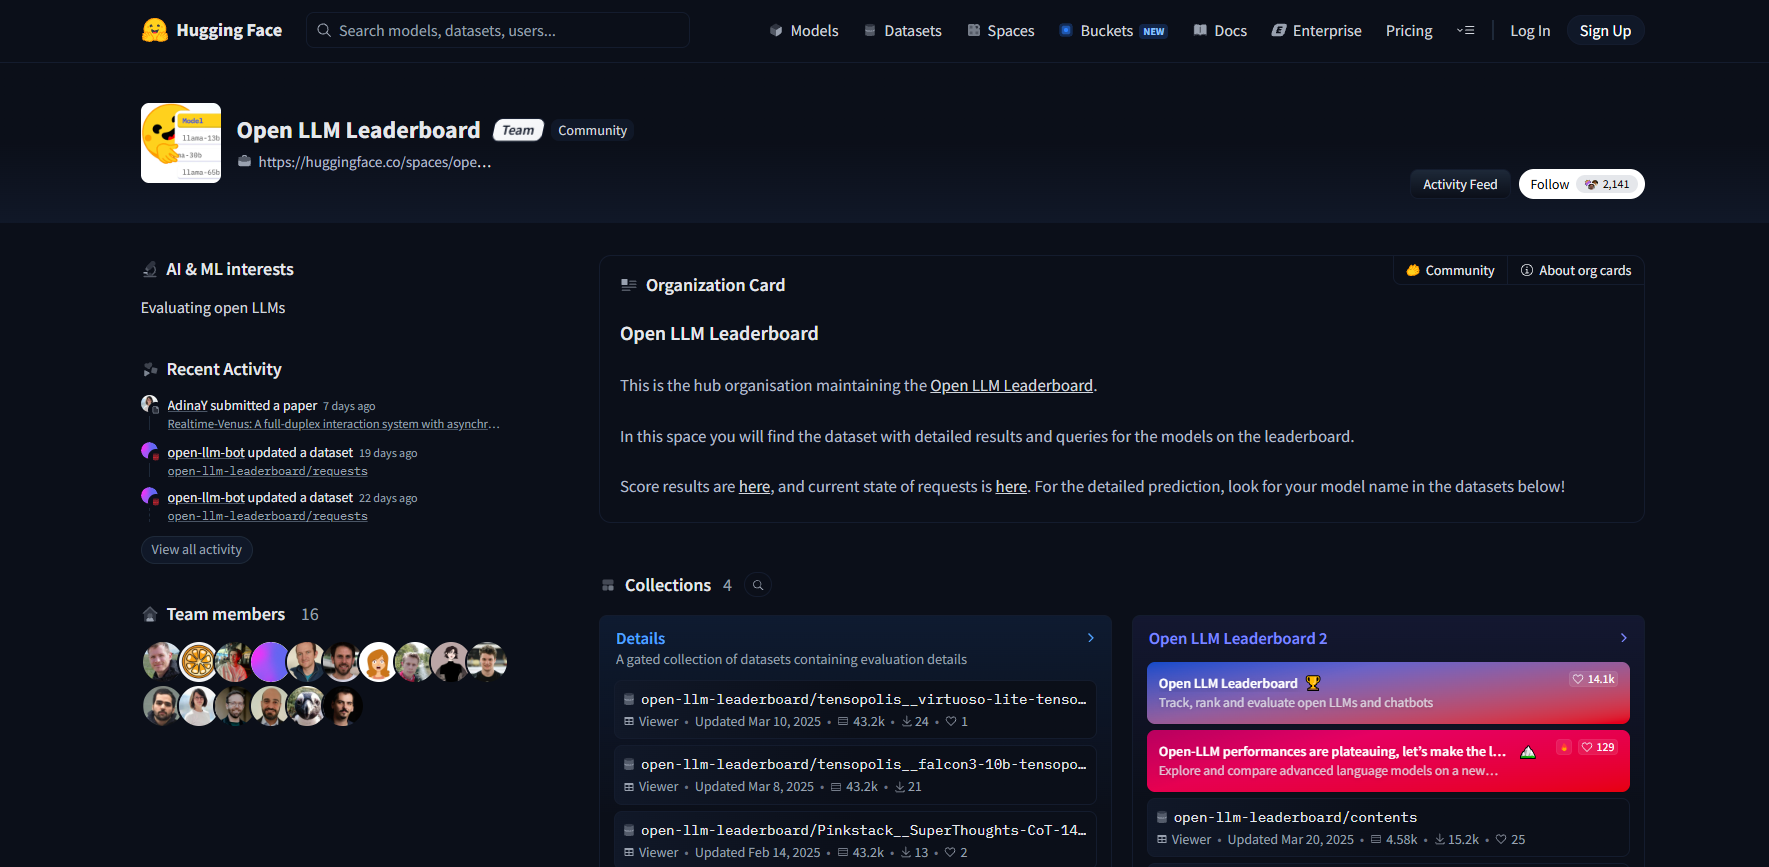Screen dimensions: 1769x867
Task: Click the cartoon red-haired team member avatar
Action: (x=378, y=662)
